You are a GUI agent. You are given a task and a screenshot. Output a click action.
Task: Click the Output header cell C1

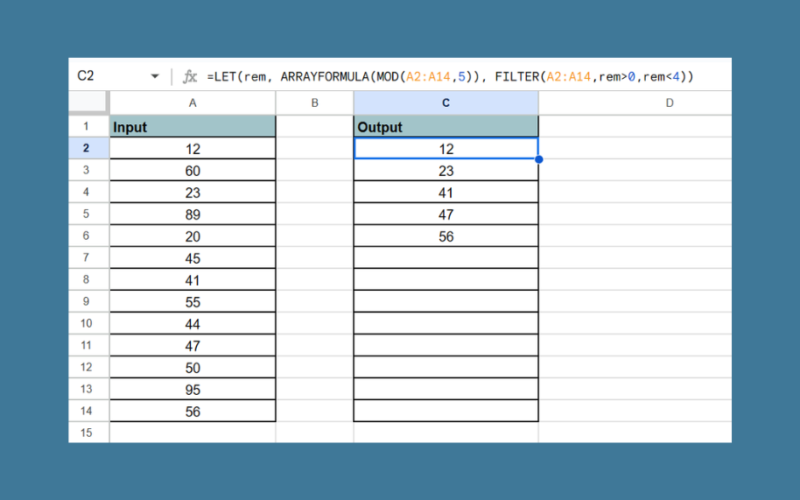(446, 127)
